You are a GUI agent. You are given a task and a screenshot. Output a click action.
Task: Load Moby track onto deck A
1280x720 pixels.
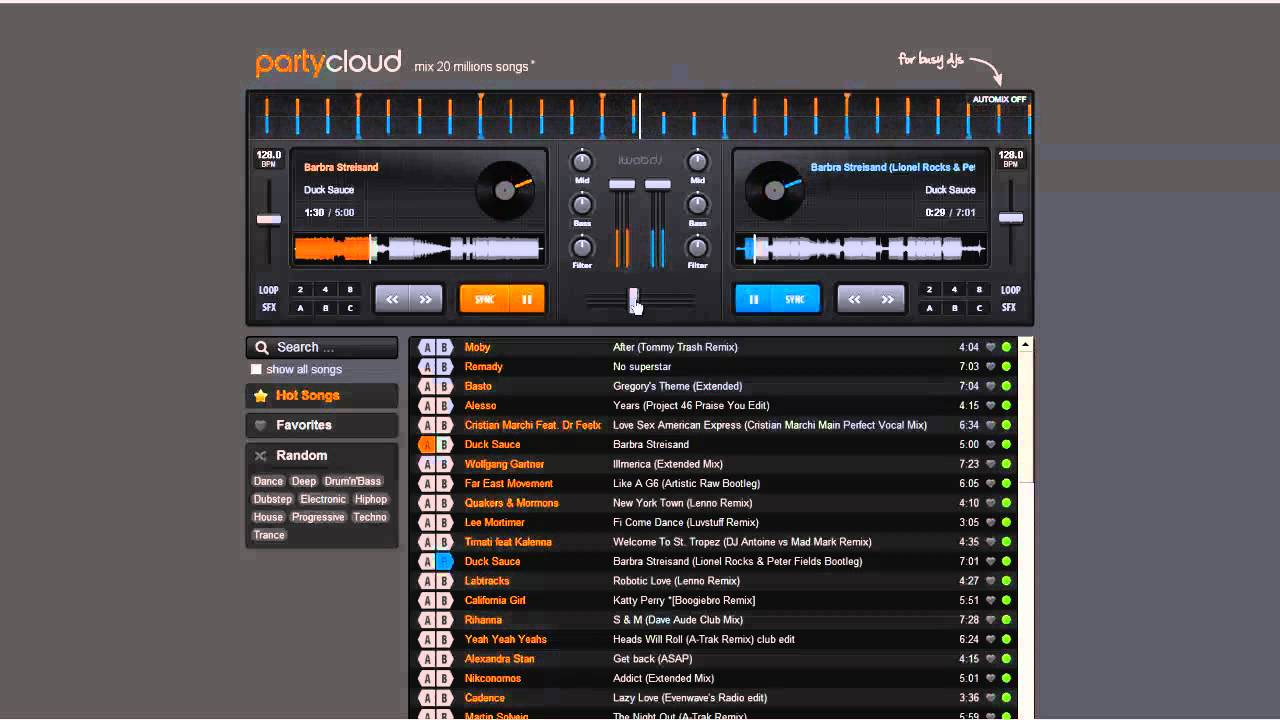coord(427,347)
